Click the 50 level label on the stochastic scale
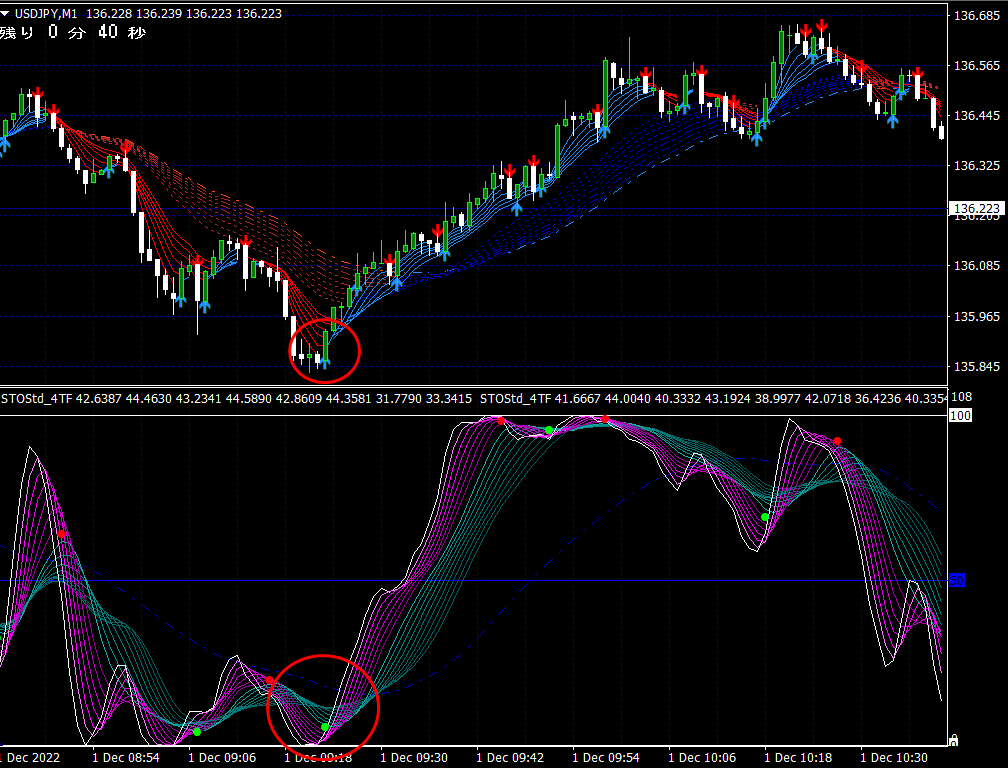Image resolution: width=1008 pixels, height=768 pixels. click(x=957, y=581)
